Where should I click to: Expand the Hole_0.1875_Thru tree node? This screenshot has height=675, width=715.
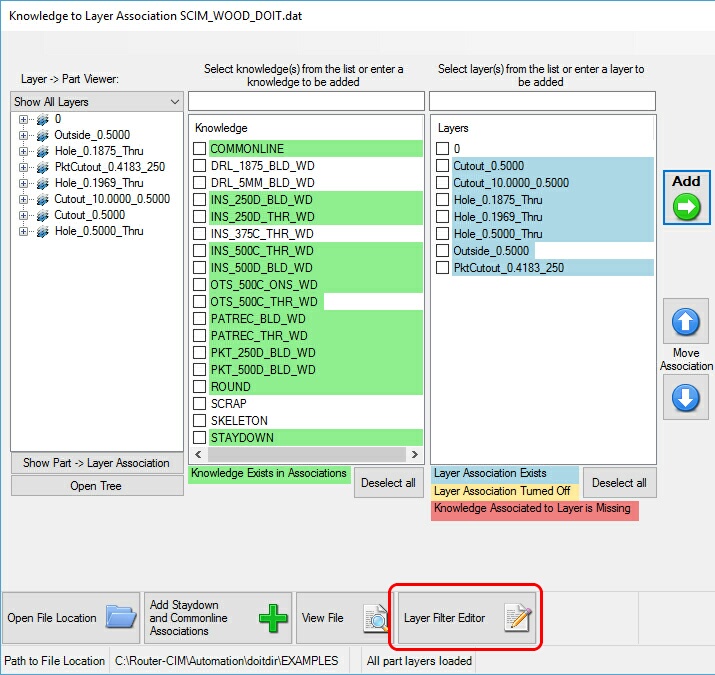click(22, 151)
